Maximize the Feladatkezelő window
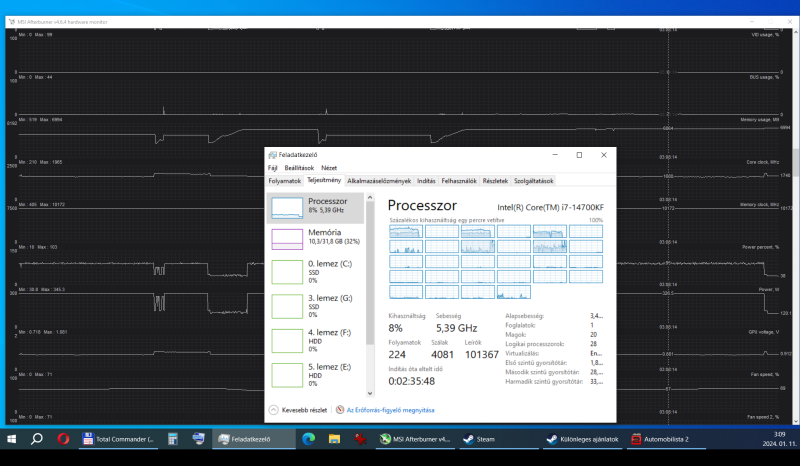The width and height of the screenshot is (800, 466). point(579,155)
